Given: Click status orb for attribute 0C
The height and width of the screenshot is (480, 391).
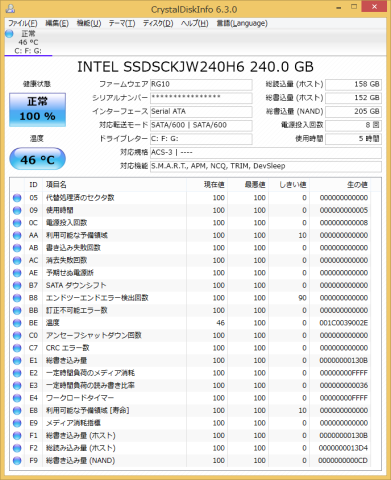Looking at the screenshot, I should (17, 223).
